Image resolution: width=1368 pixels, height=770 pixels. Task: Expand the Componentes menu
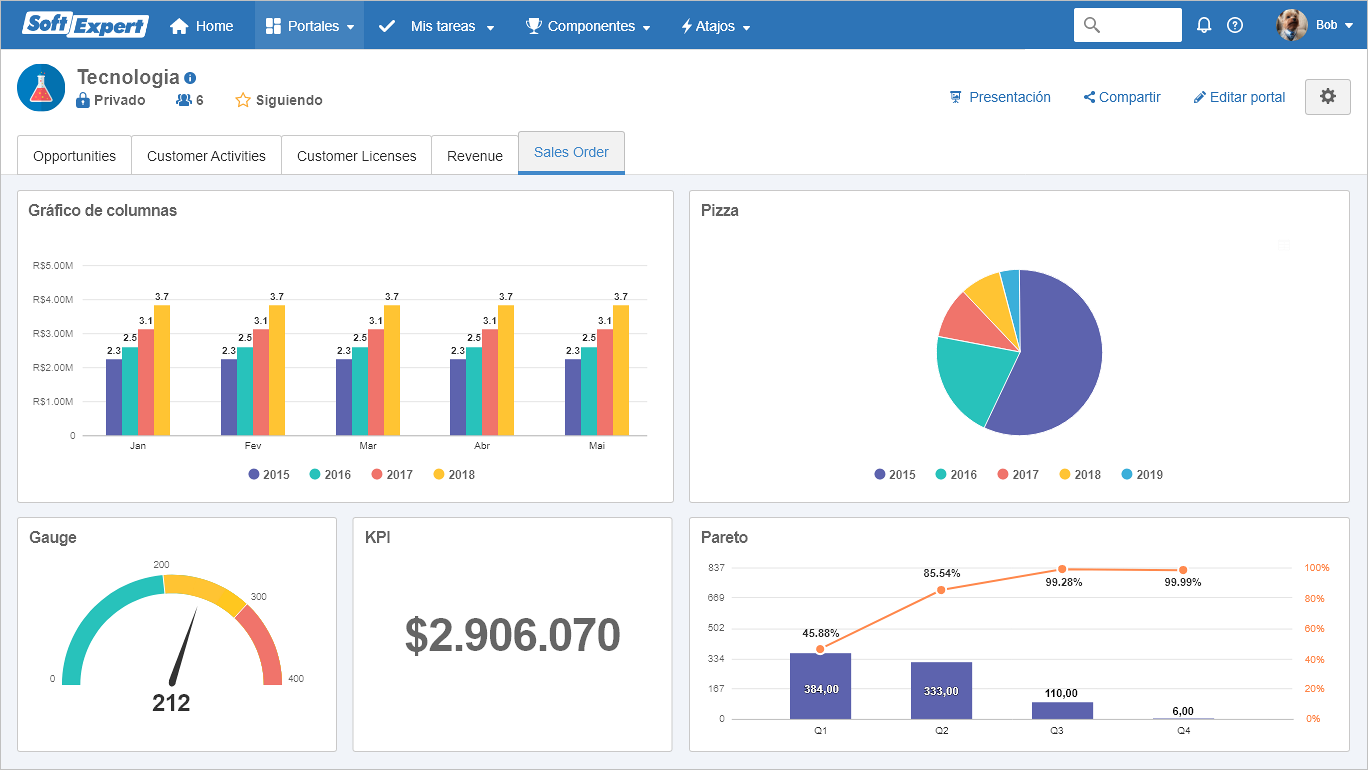click(589, 26)
